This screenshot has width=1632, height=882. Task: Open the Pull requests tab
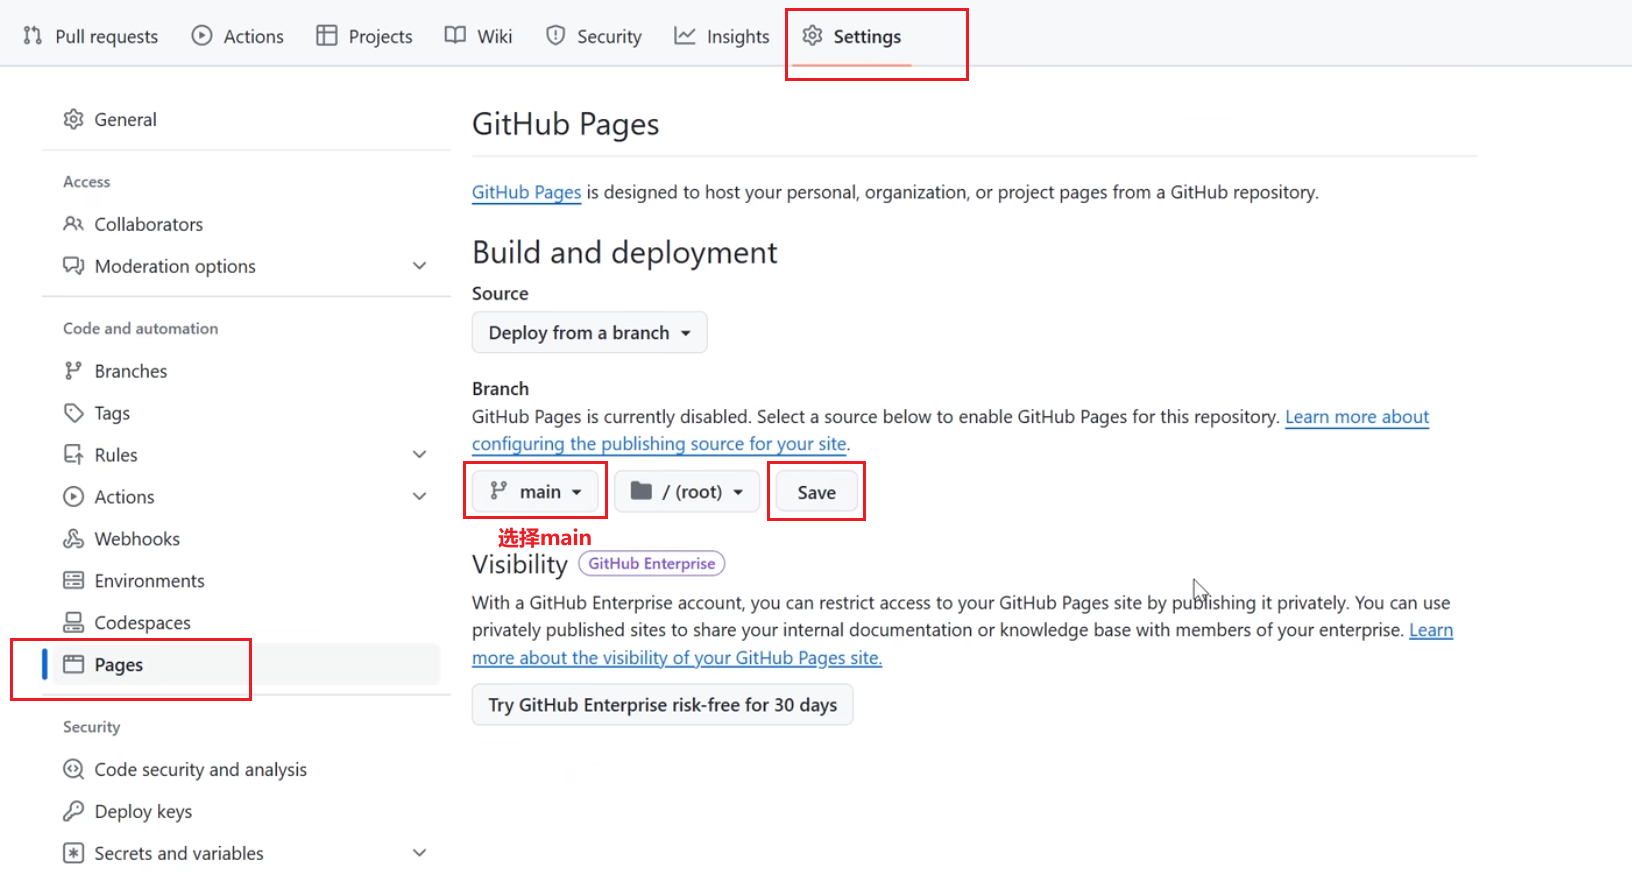coord(90,37)
